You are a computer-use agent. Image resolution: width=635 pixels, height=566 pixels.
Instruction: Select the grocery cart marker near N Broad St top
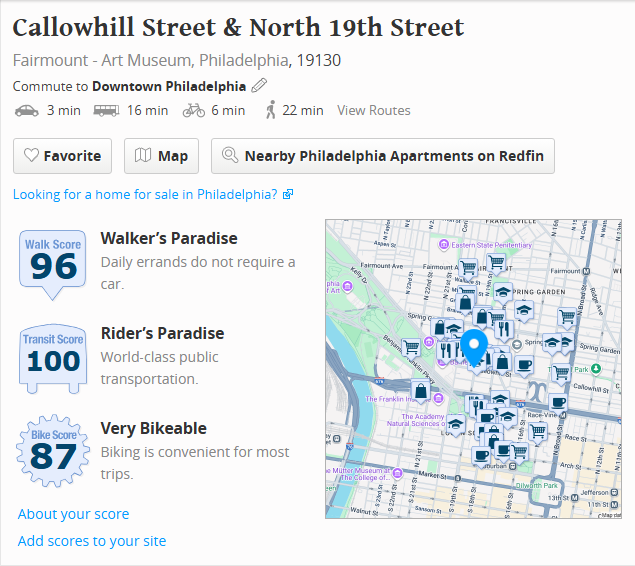coord(567,317)
